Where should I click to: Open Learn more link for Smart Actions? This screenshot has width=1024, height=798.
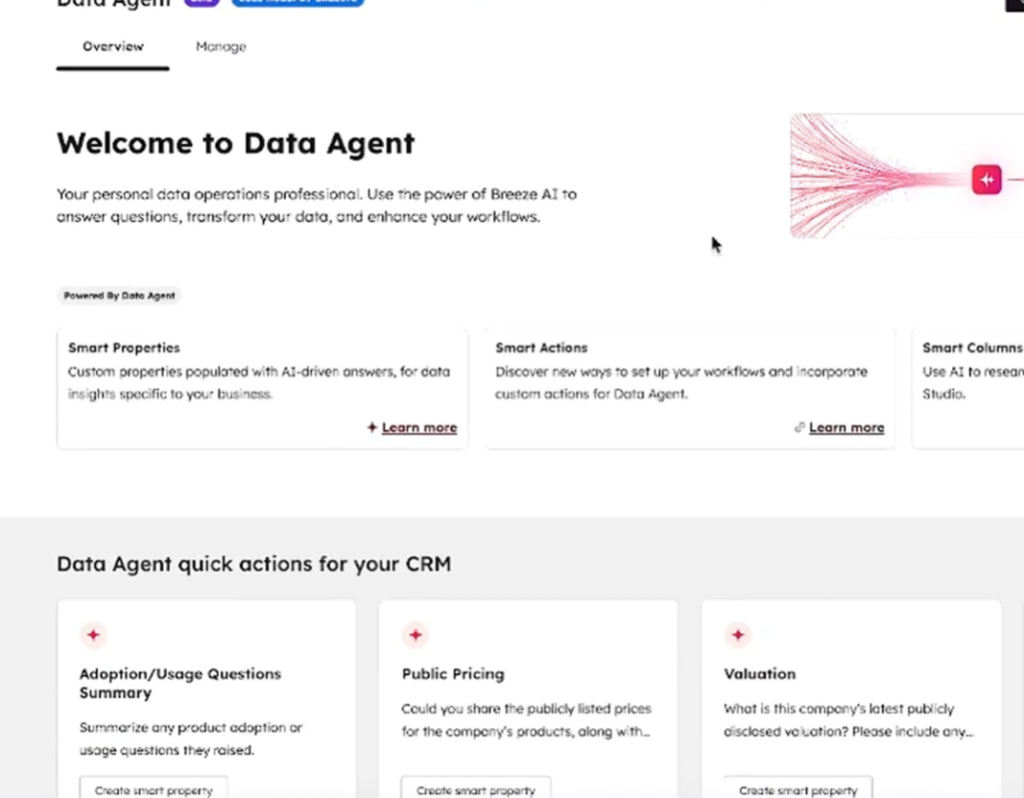(846, 428)
